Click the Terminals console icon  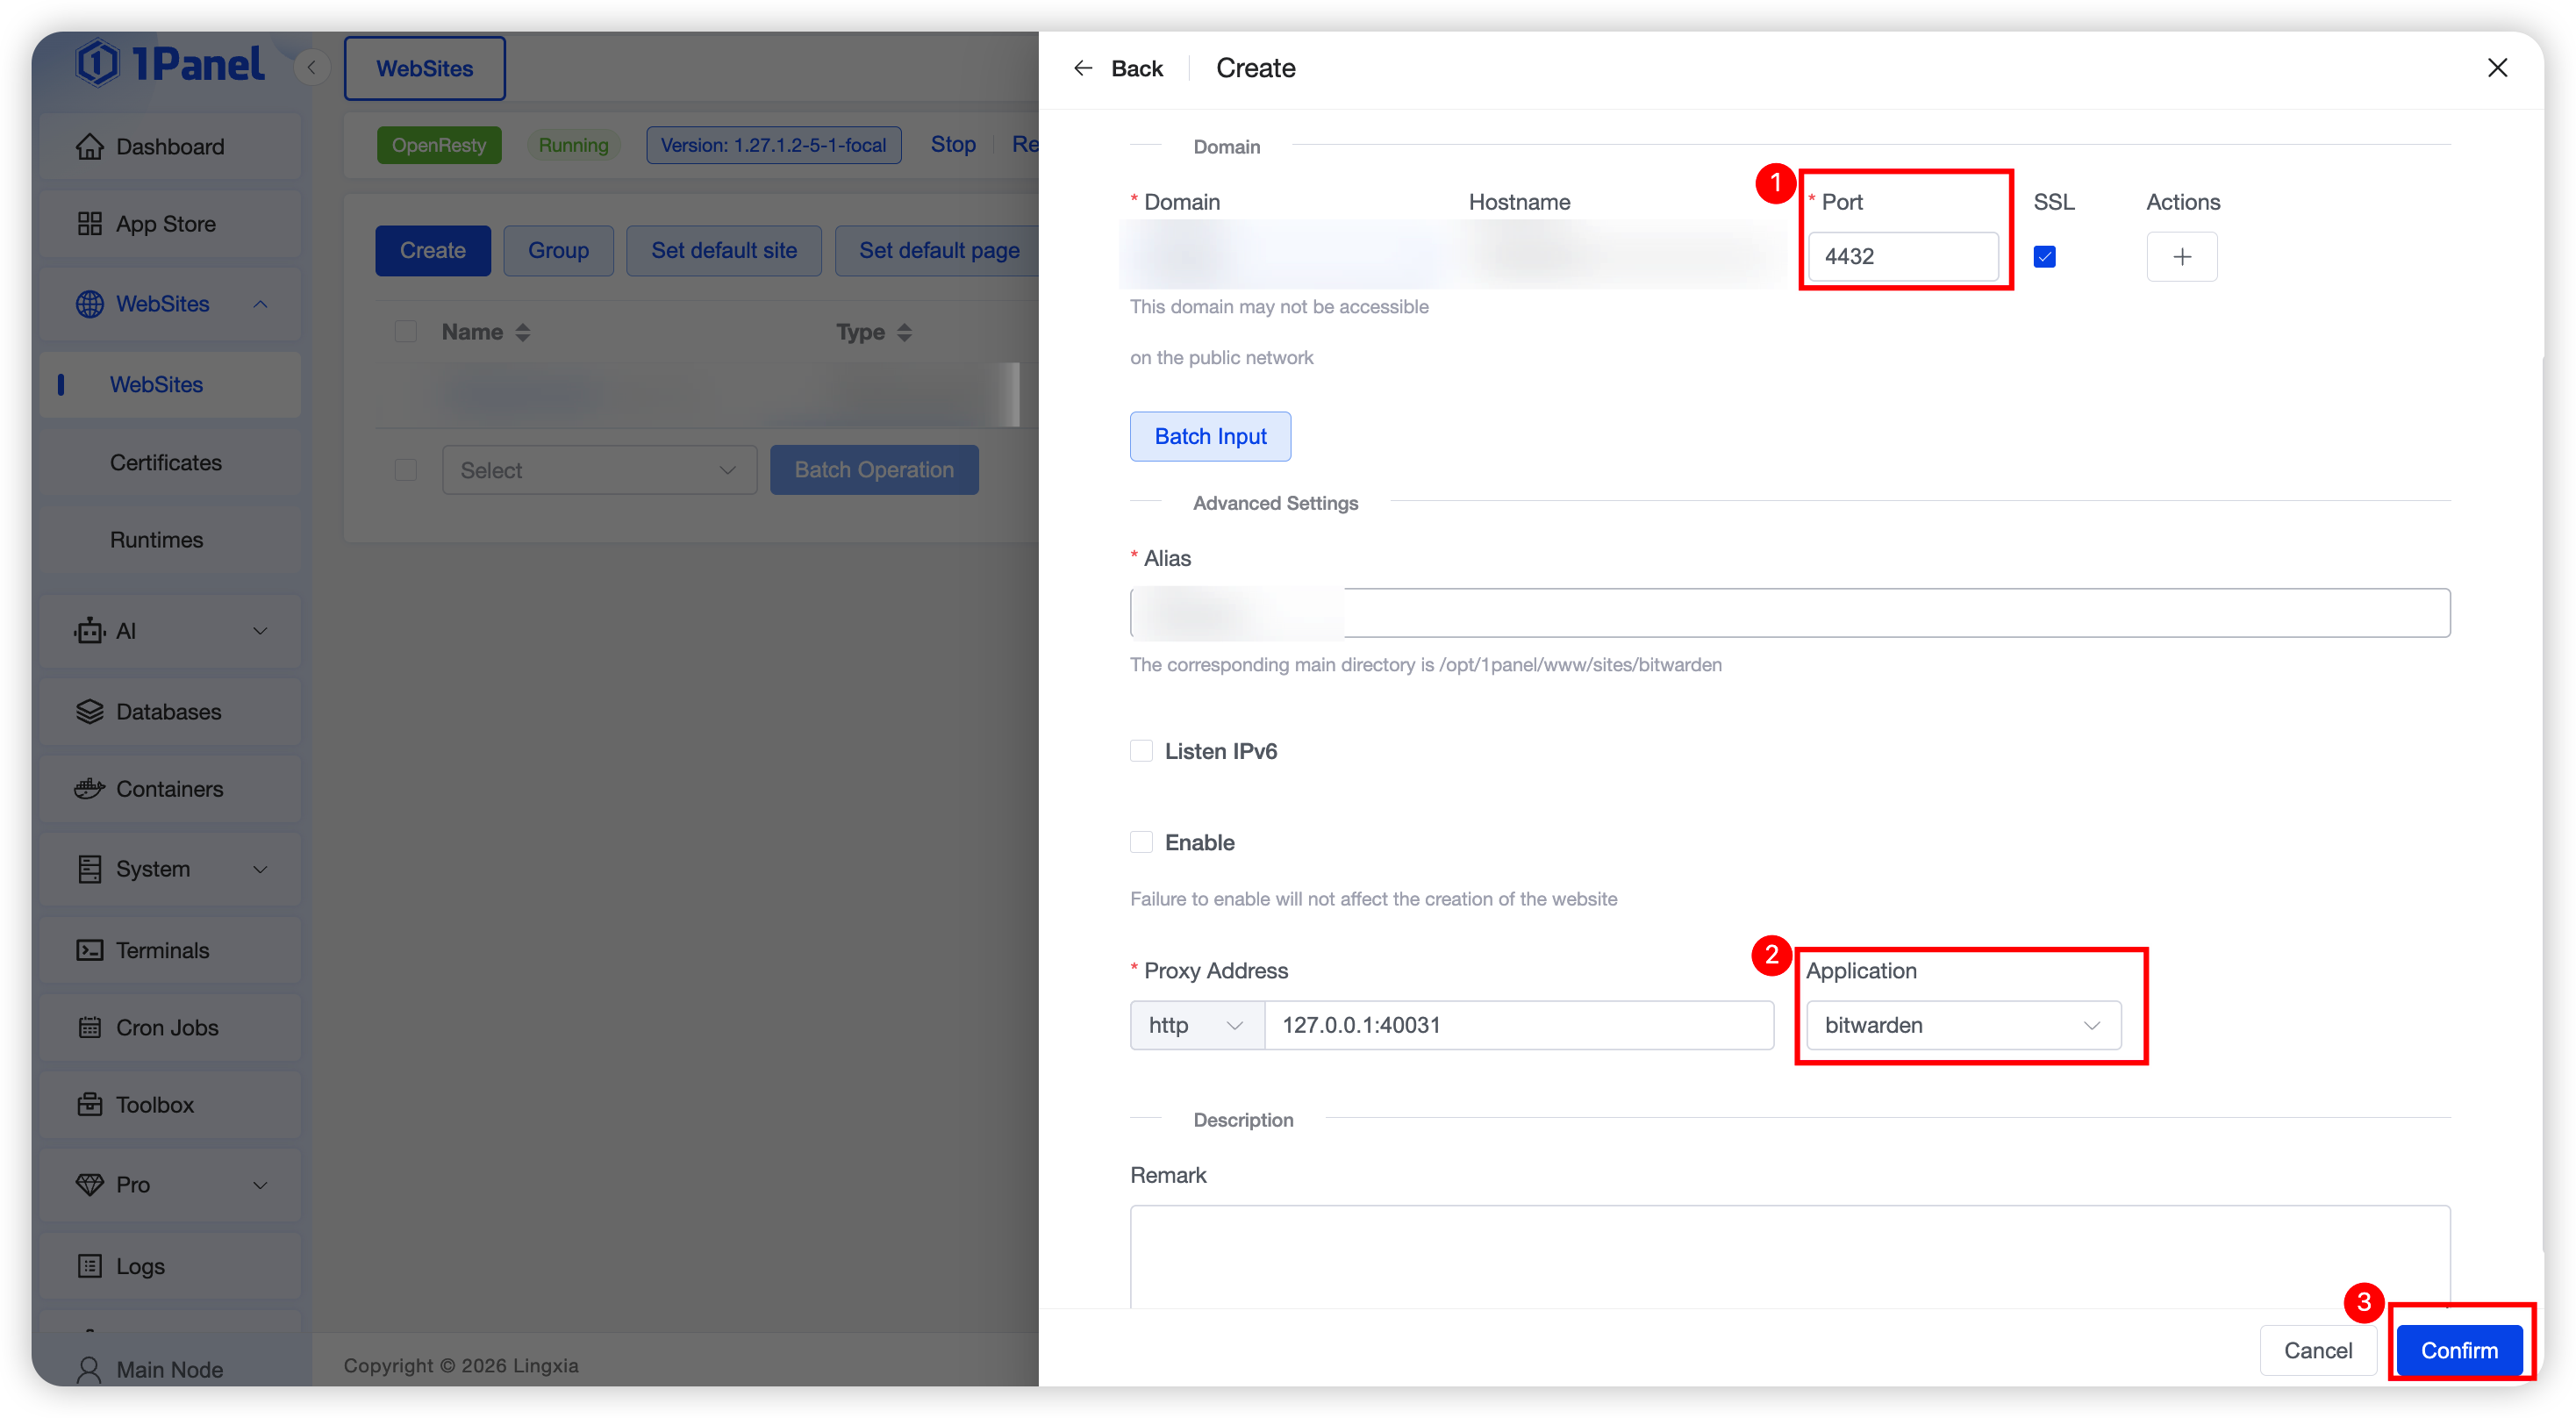pyautogui.click(x=89, y=950)
